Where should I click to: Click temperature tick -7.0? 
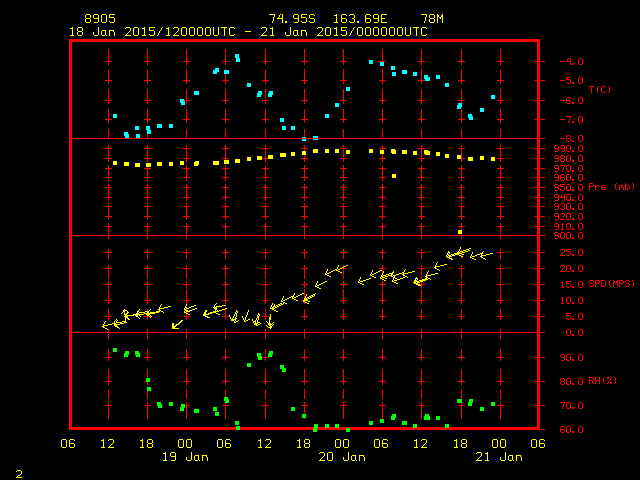(571, 120)
